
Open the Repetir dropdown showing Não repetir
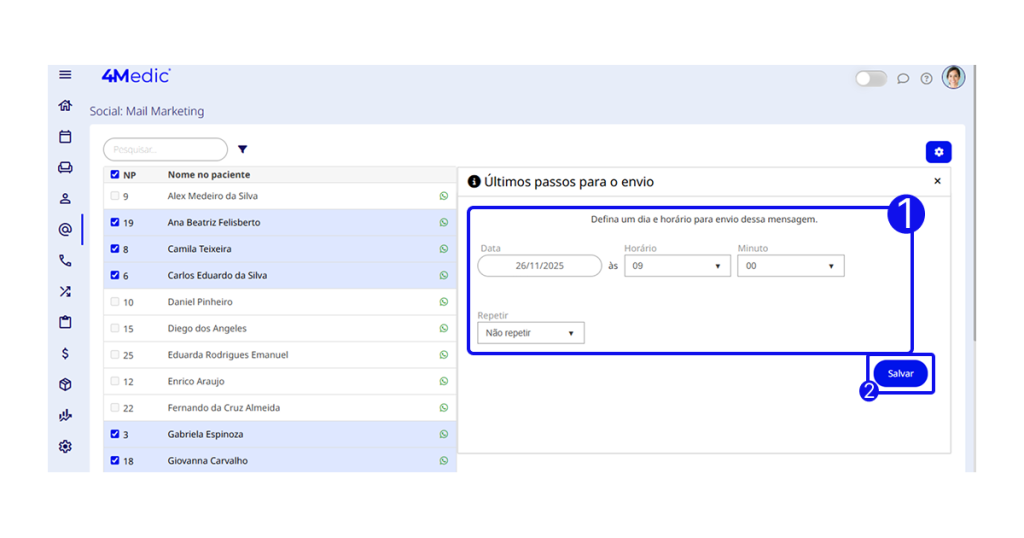(x=530, y=333)
